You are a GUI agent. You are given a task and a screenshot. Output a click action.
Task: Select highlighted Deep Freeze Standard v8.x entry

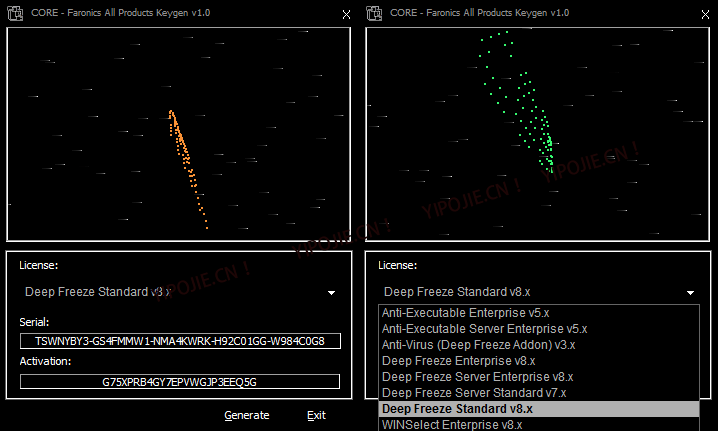(x=539, y=409)
